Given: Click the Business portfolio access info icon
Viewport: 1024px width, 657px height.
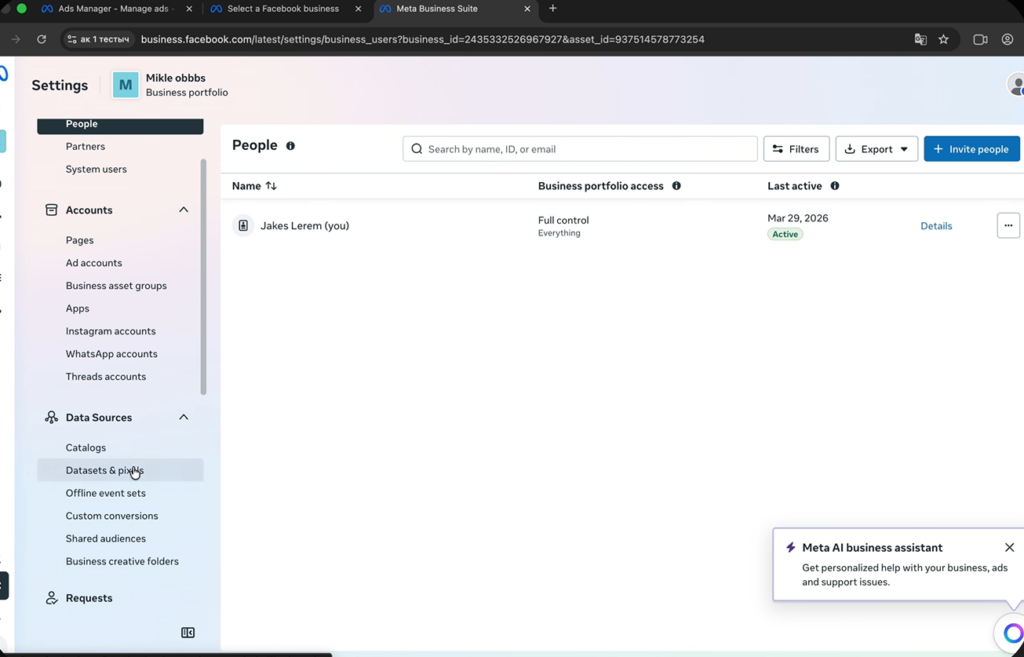Looking at the screenshot, I should [x=677, y=185].
